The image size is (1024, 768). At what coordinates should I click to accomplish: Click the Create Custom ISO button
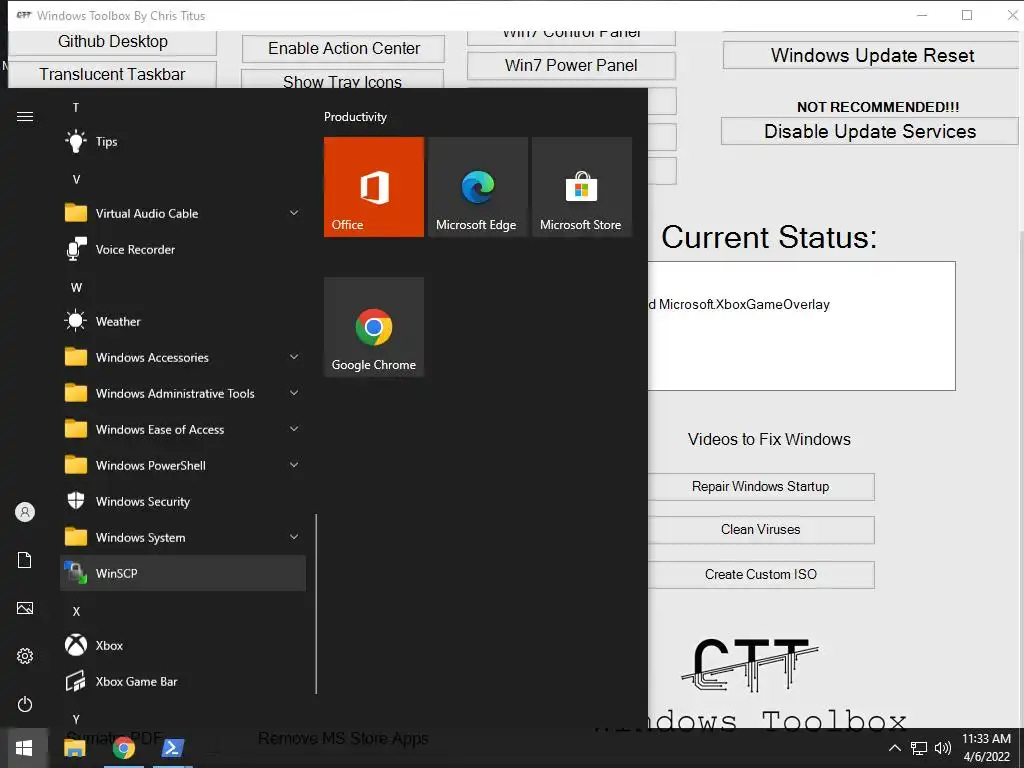(761, 575)
